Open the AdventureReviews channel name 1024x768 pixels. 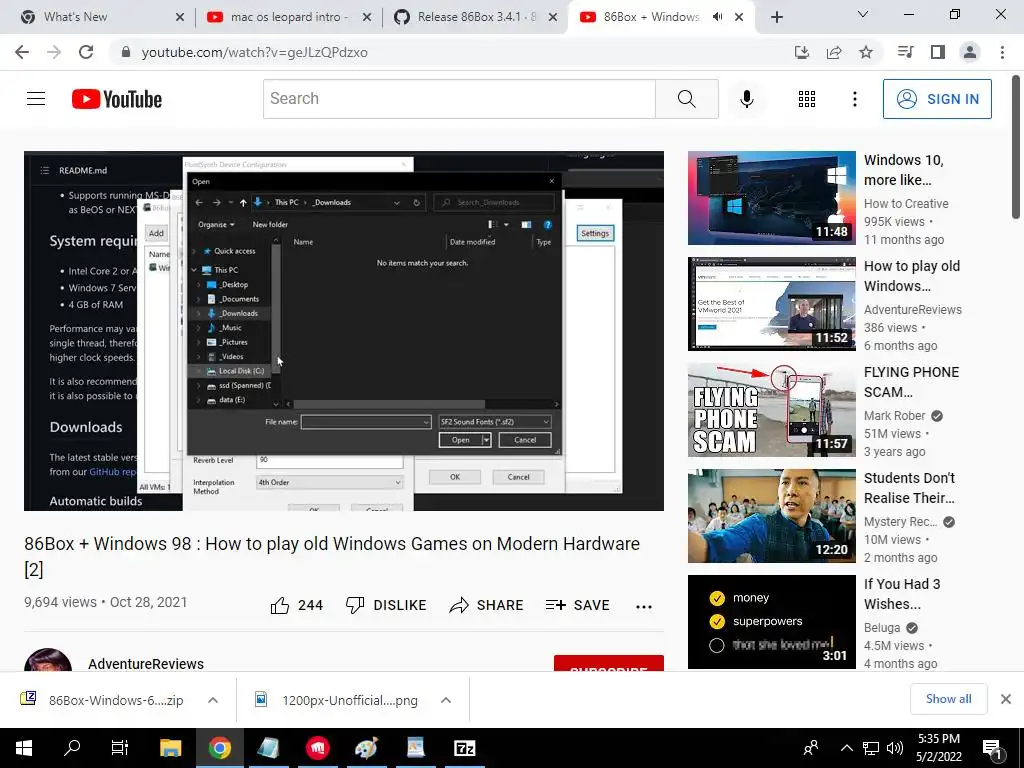tap(146, 664)
